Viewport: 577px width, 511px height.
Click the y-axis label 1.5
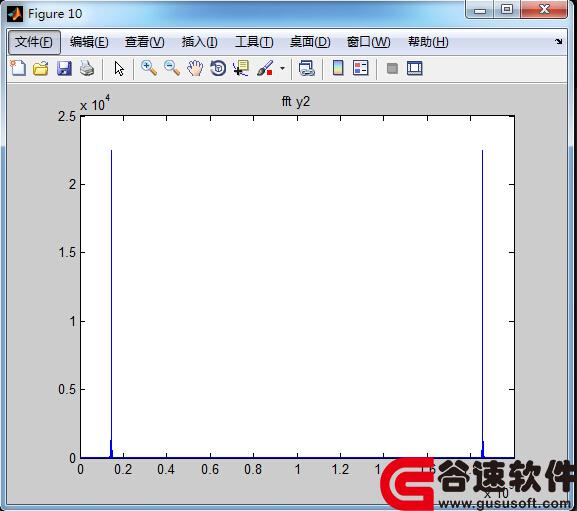coord(67,252)
